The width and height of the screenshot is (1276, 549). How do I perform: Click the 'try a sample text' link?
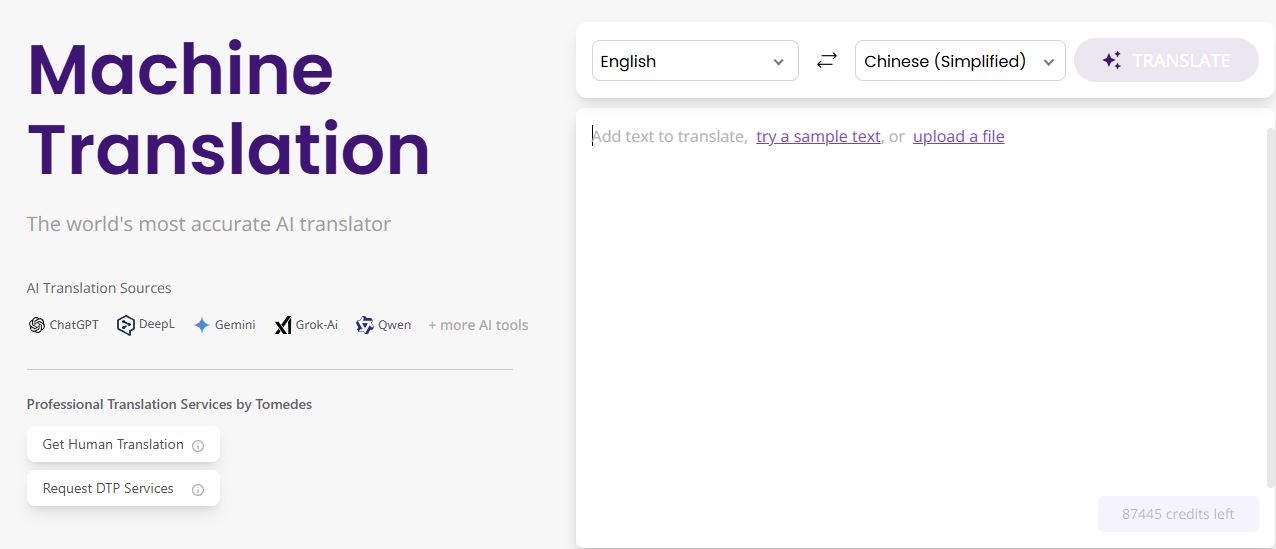[818, 137]
